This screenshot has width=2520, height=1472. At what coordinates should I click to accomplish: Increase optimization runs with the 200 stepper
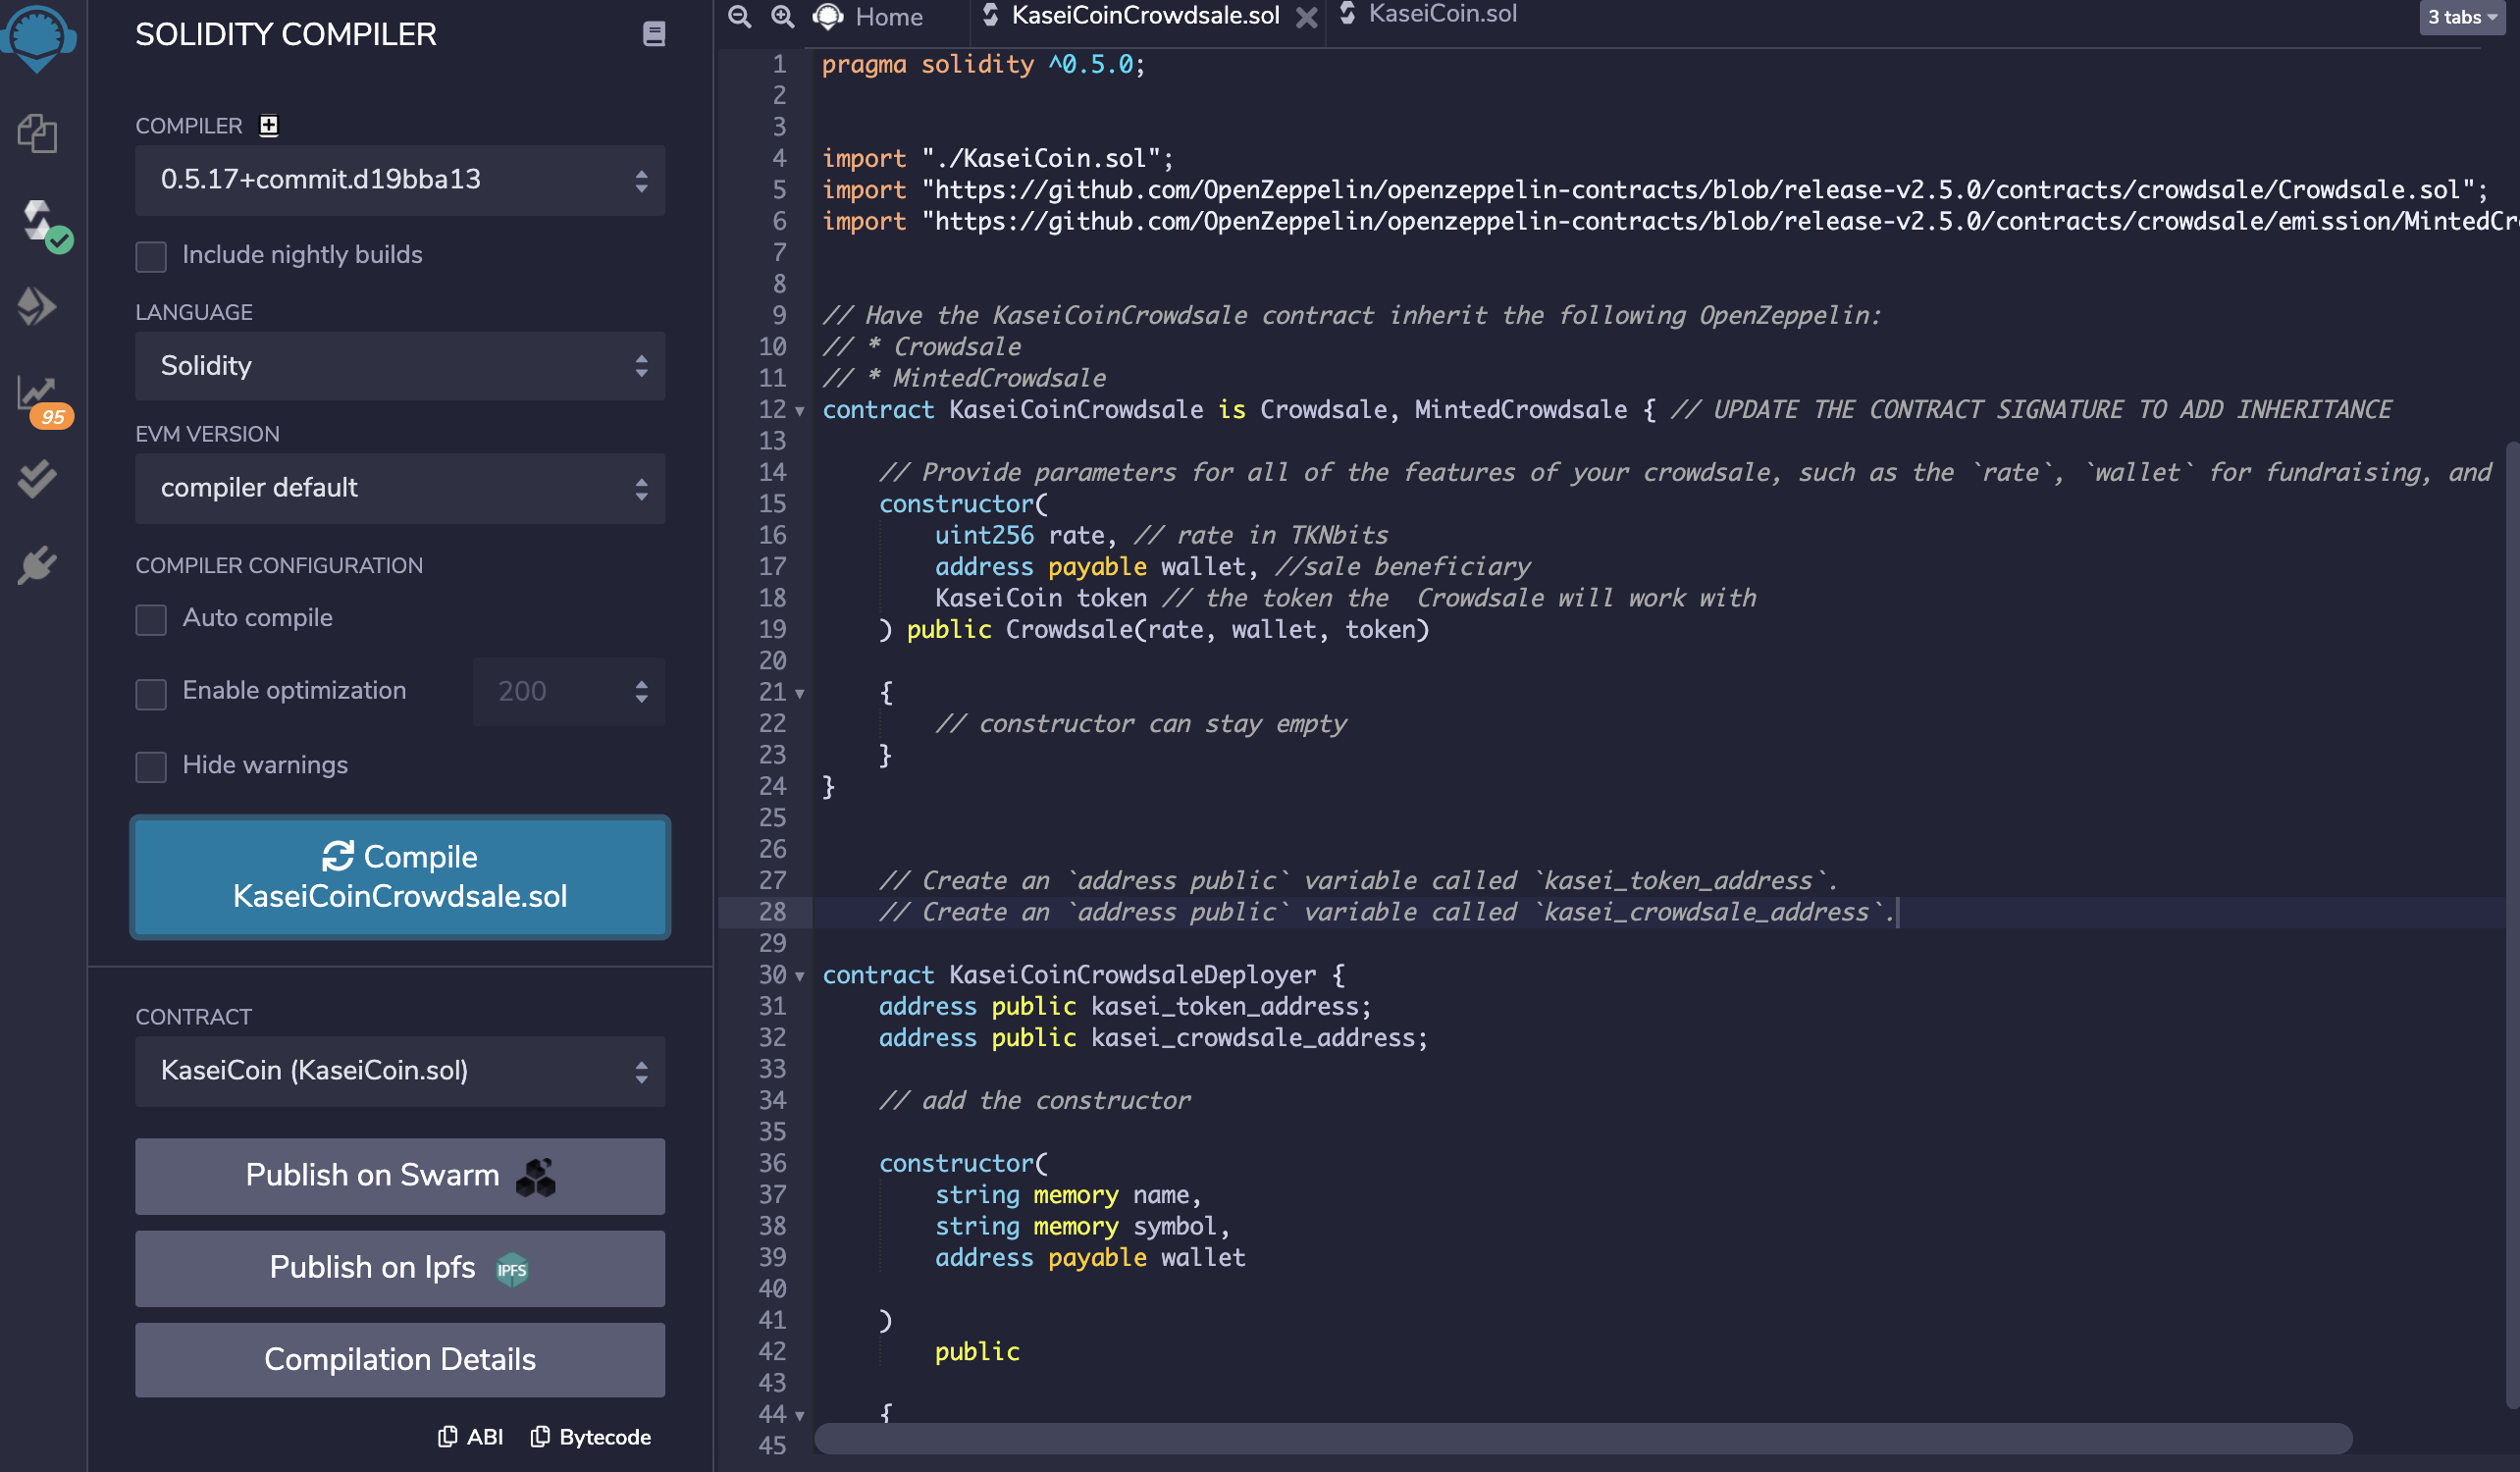[x=643, y=684]
